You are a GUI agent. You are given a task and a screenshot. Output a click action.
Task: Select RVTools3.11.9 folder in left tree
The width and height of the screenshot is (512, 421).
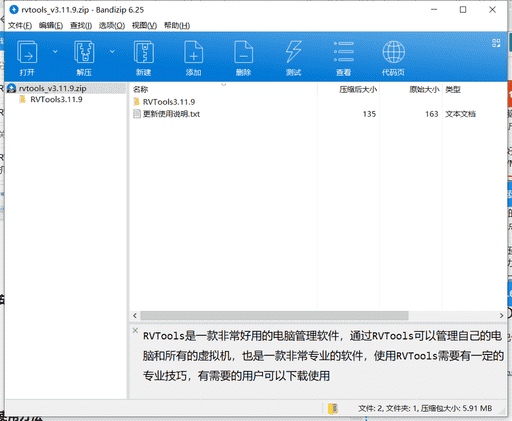(56, 99)
